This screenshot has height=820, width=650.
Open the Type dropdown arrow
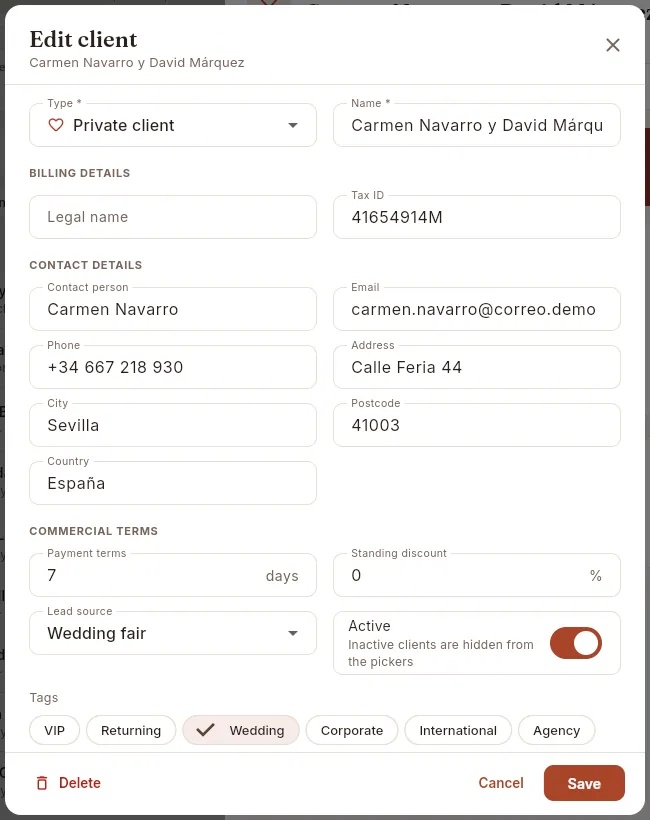(x=293, y=126)
